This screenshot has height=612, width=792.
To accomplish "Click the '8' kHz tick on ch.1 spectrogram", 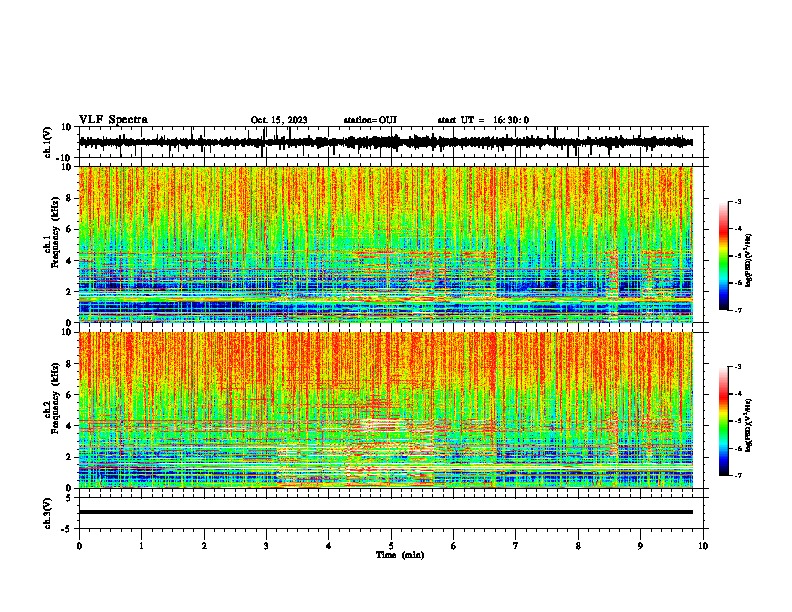I will (69, 198).
